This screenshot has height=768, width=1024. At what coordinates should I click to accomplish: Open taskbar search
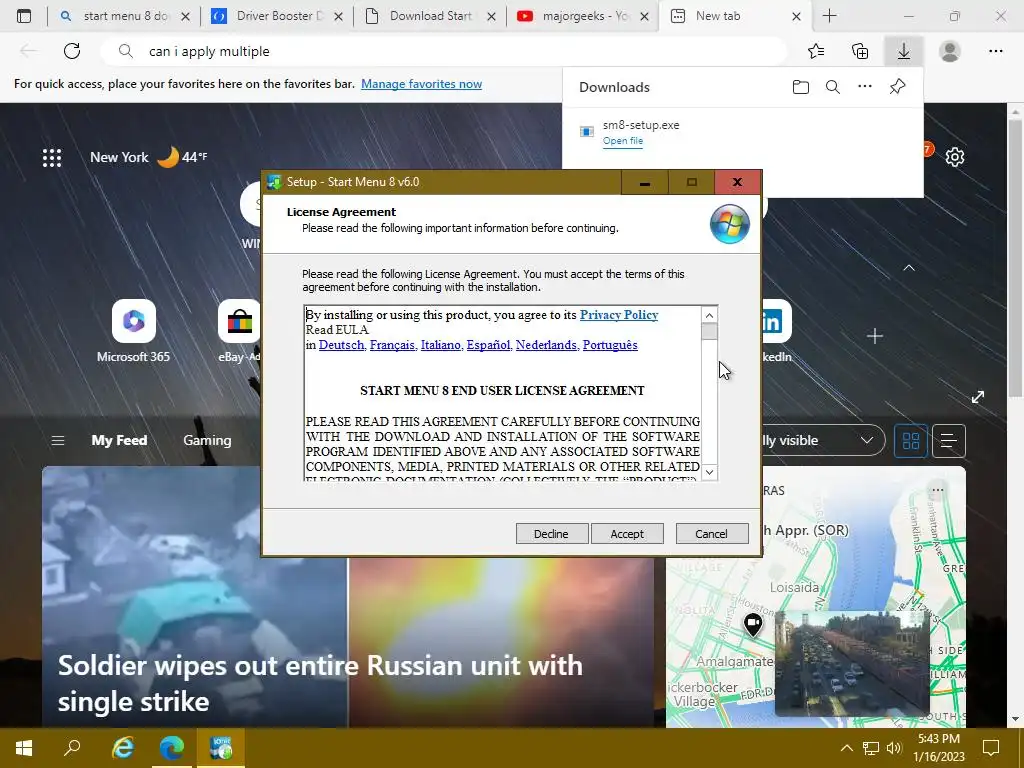pos(72,748)
